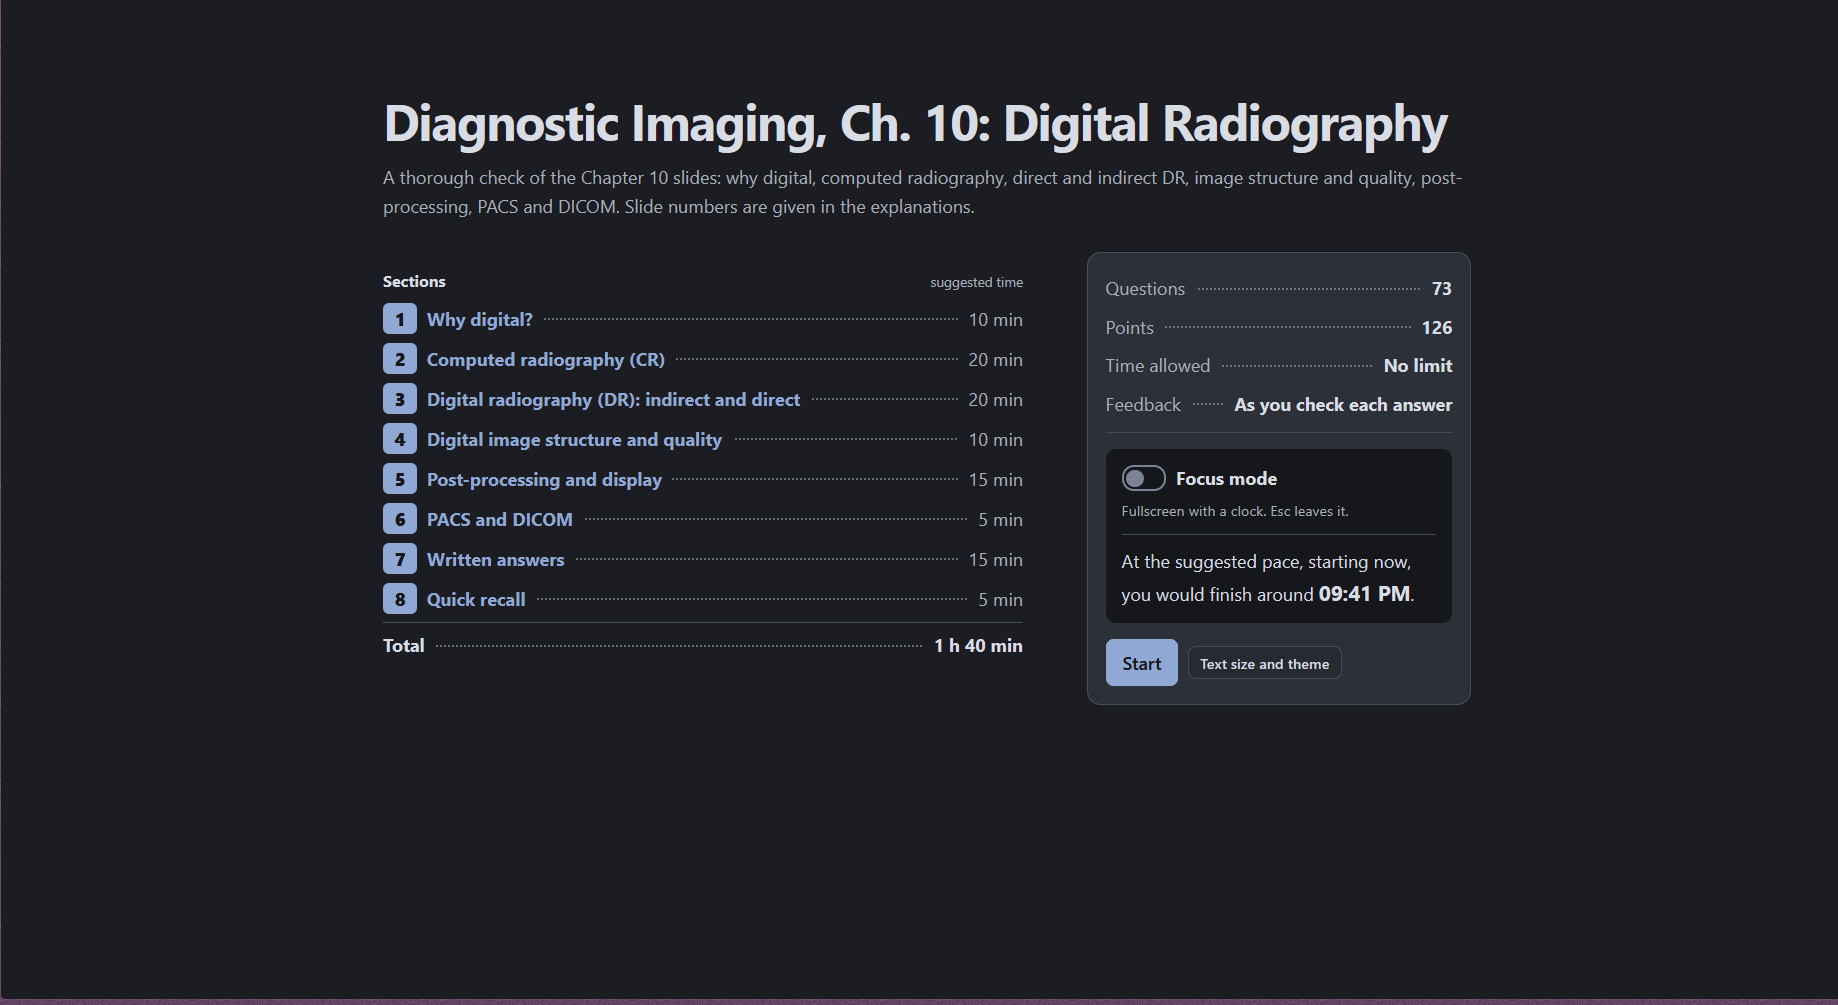1838x1005 pixels.
Task: Click the section 3 number badge
Action: click(400, 399)
